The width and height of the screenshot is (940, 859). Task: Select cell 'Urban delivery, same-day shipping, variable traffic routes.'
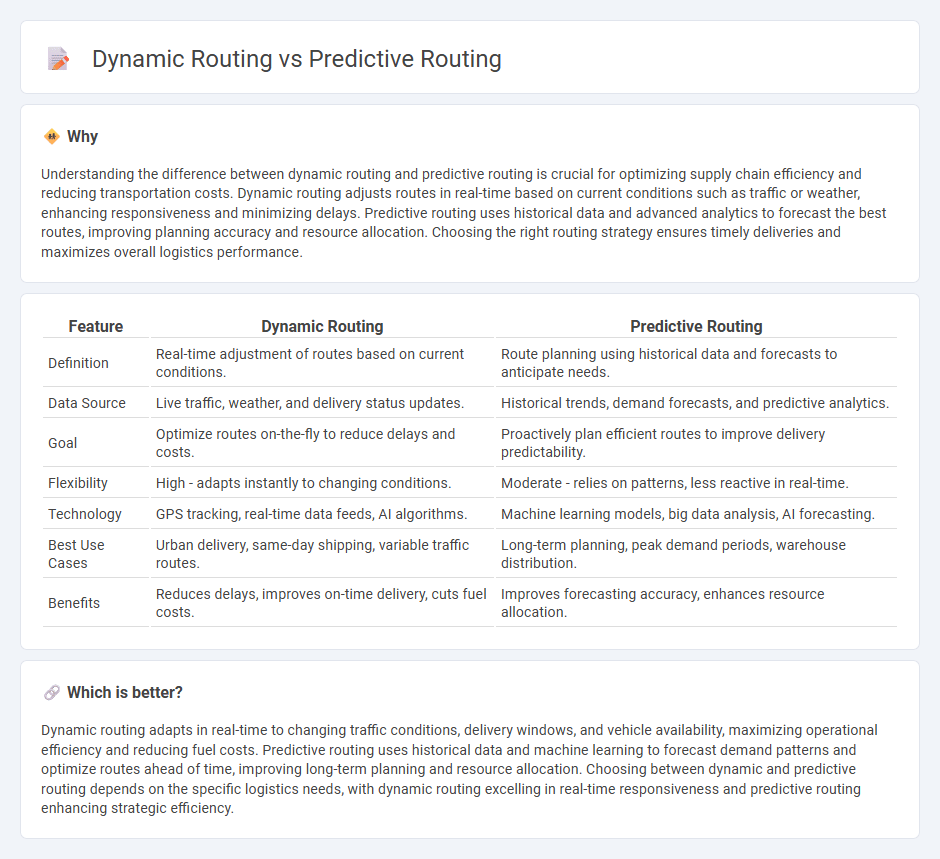pos(322,554)
